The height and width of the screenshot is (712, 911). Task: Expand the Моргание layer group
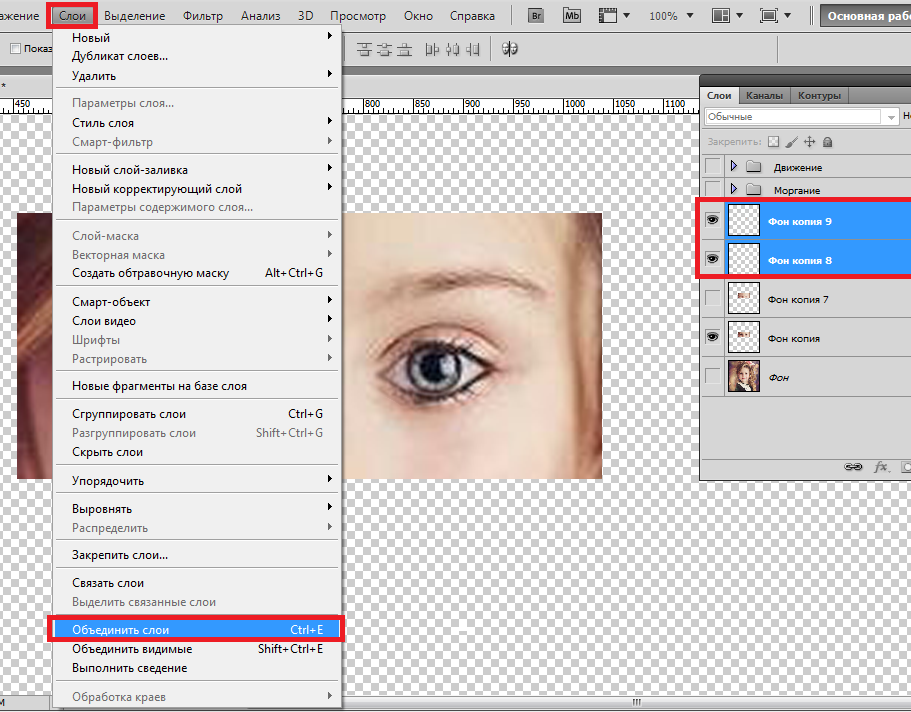736,189
